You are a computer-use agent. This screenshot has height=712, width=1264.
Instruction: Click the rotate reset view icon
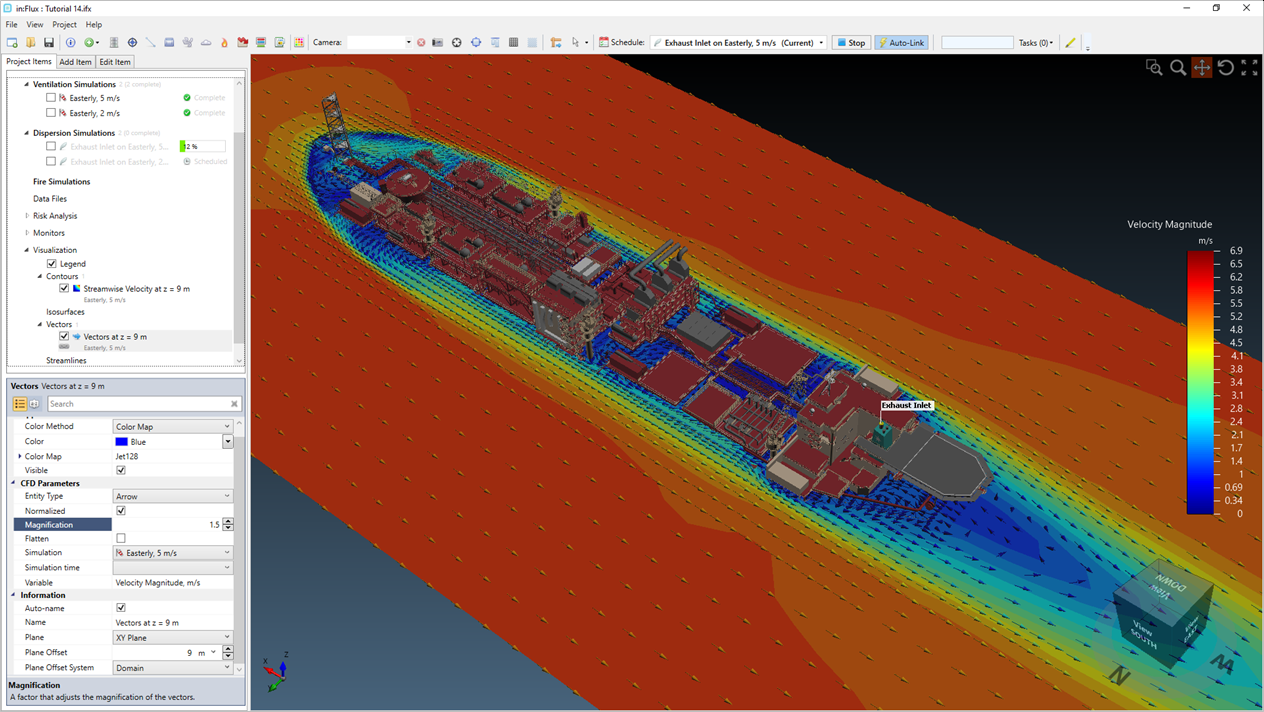tap(1226, 67)
